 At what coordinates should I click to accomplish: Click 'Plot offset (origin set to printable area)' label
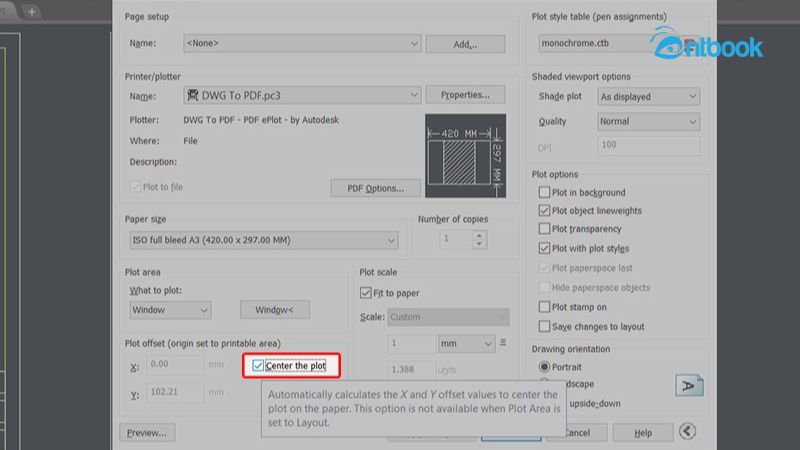click(203, 343)
